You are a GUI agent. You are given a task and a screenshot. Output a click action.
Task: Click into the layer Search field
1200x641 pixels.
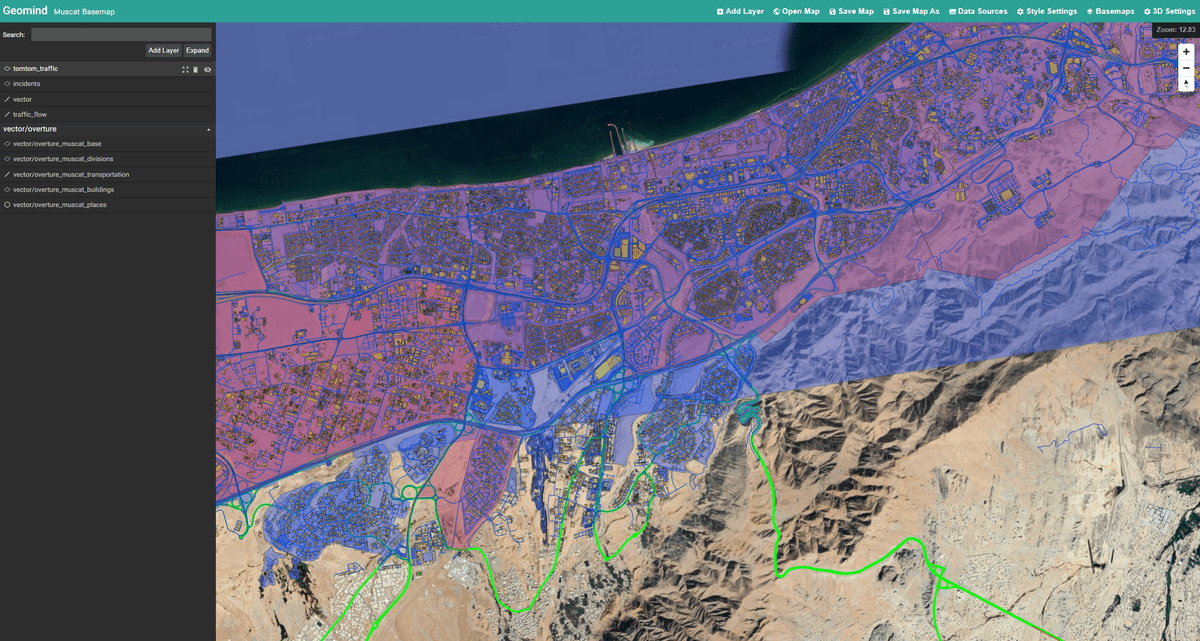click(x=120, y=34)
